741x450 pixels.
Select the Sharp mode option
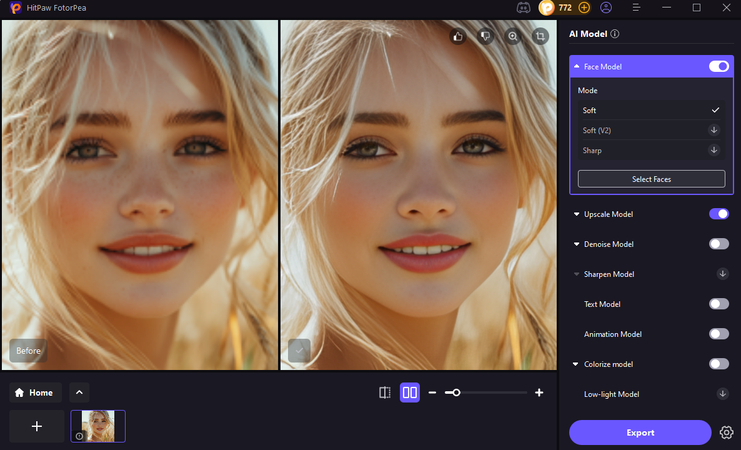(x=651, y=150)
